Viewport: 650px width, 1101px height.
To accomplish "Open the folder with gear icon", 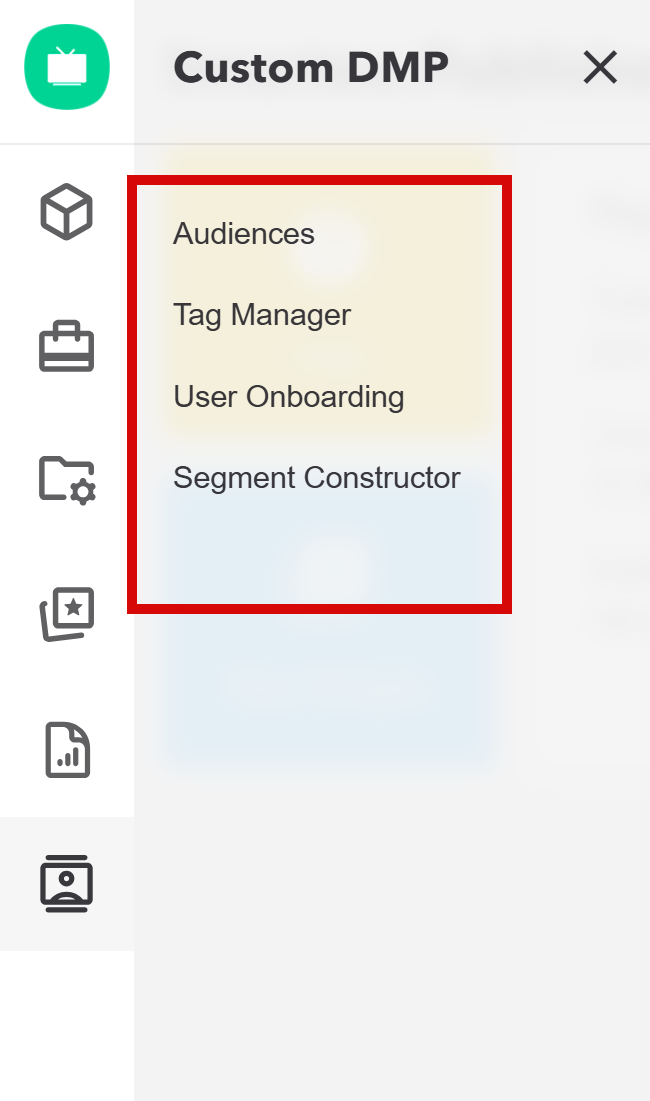I will coord(67,479).
